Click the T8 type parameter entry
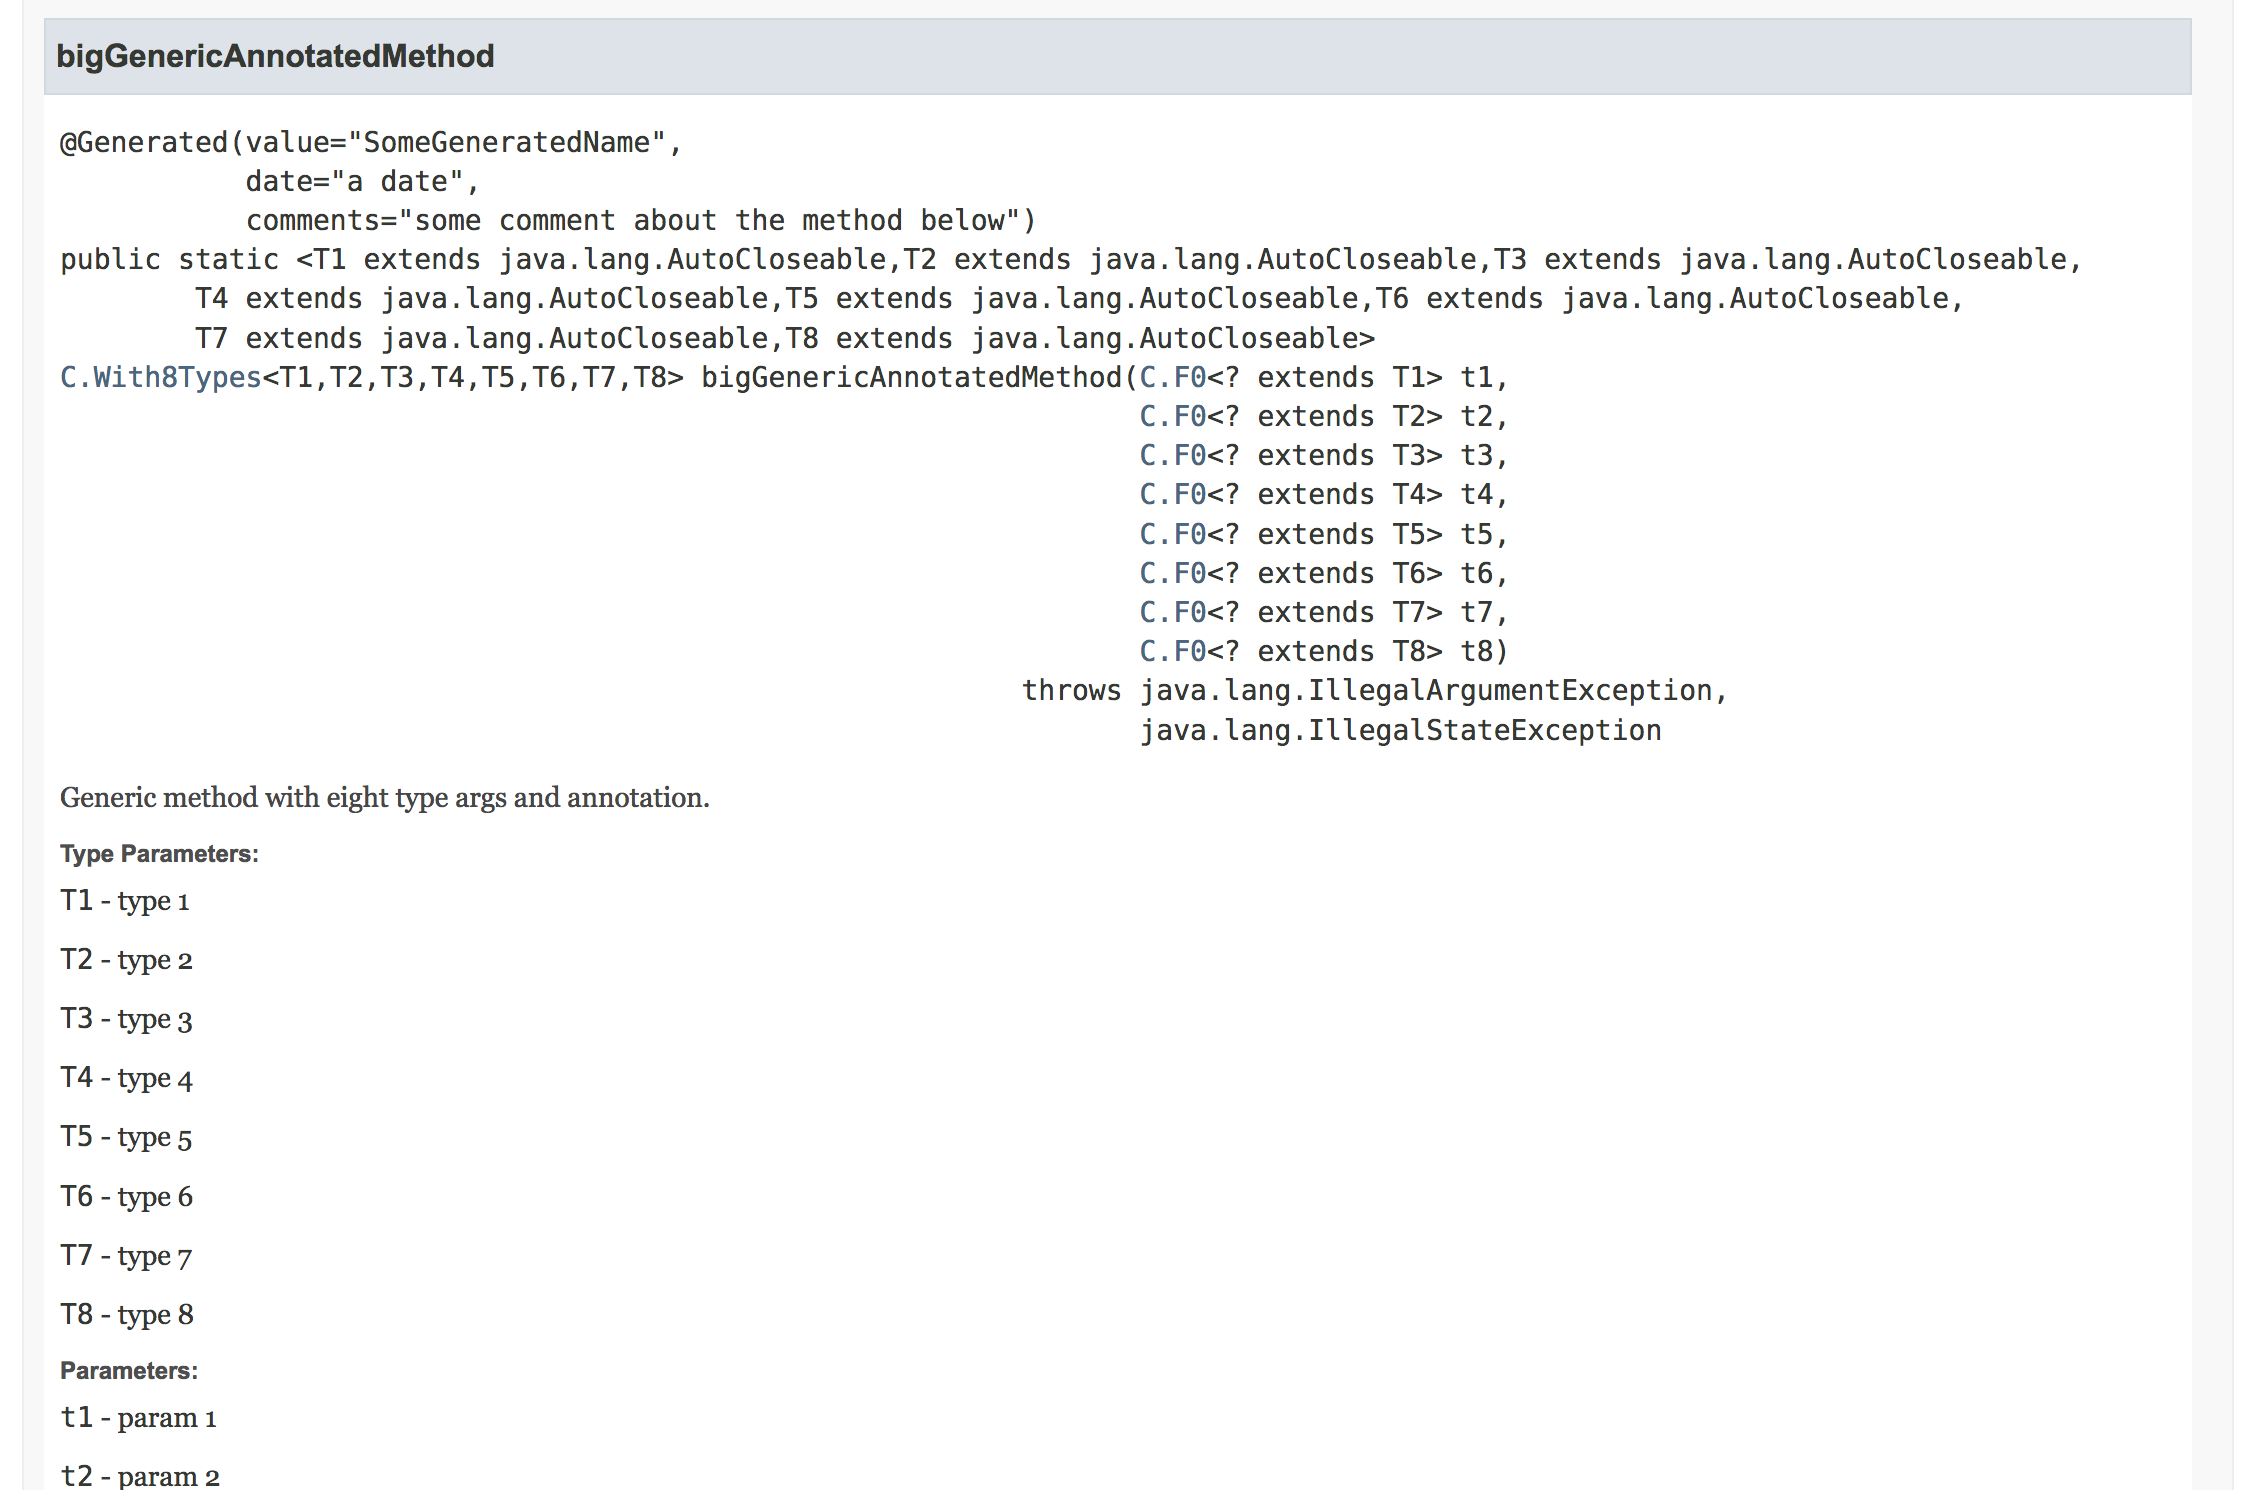 point(126,1314)
